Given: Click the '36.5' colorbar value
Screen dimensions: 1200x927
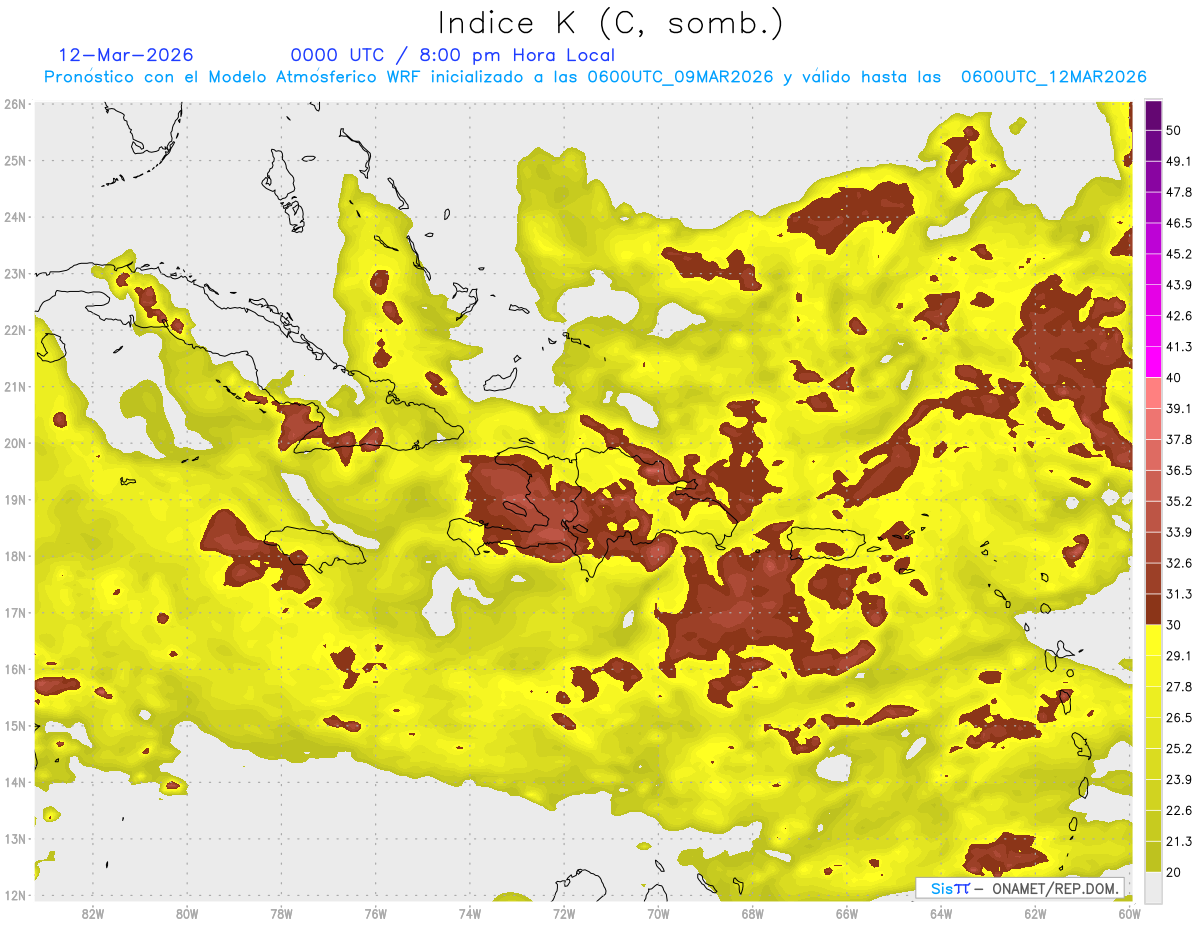Looking at the screenshot, I should click(1179, 470).
